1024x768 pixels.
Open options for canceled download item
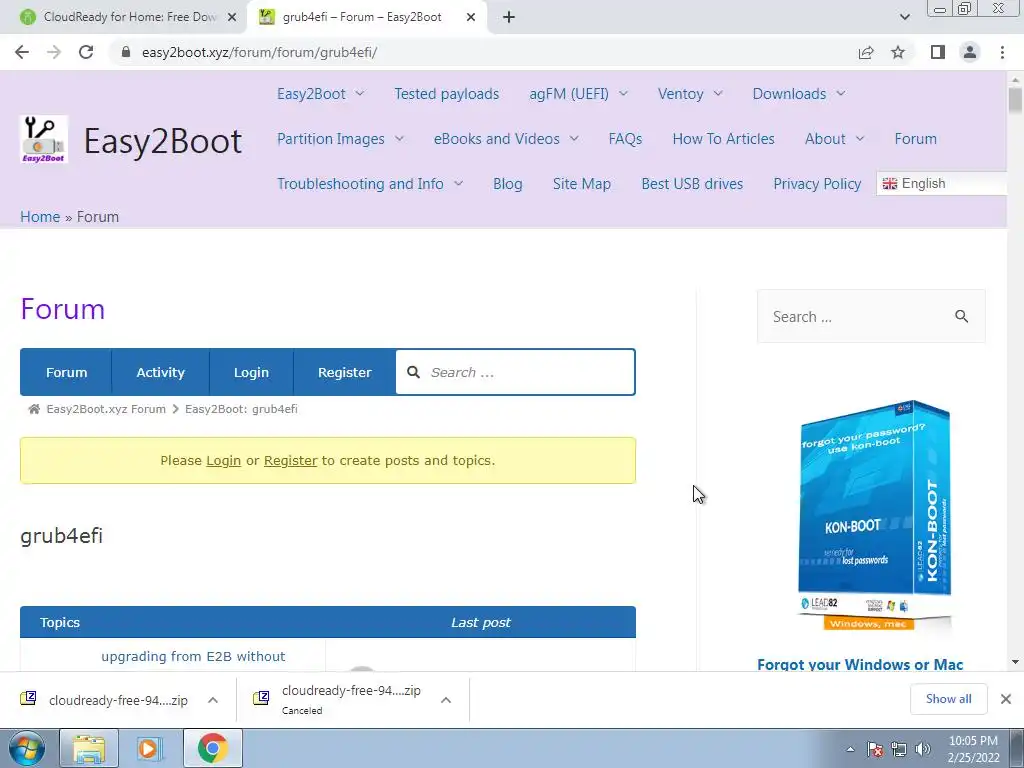[446, 700]
